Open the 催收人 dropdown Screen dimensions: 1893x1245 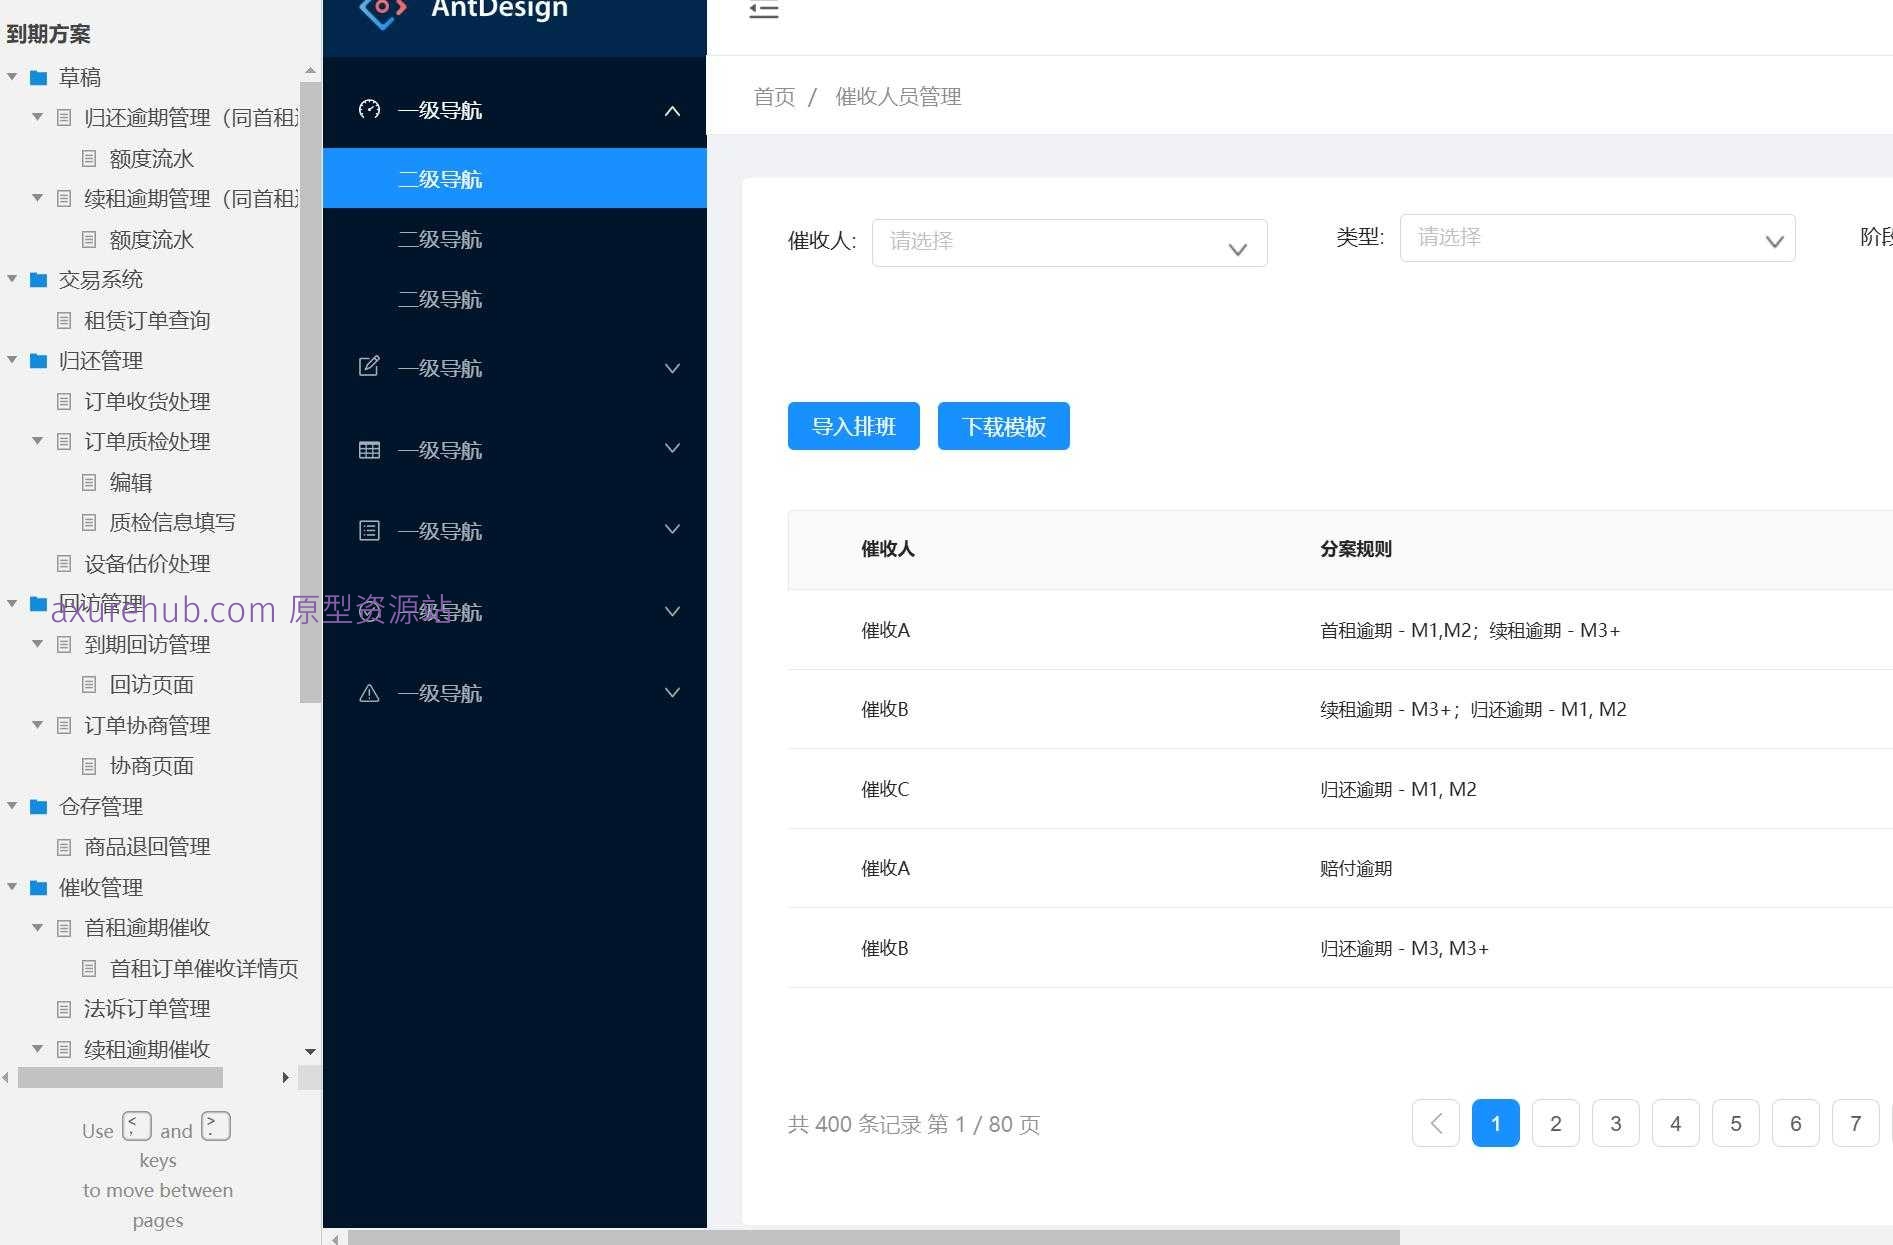[1068, 242]
